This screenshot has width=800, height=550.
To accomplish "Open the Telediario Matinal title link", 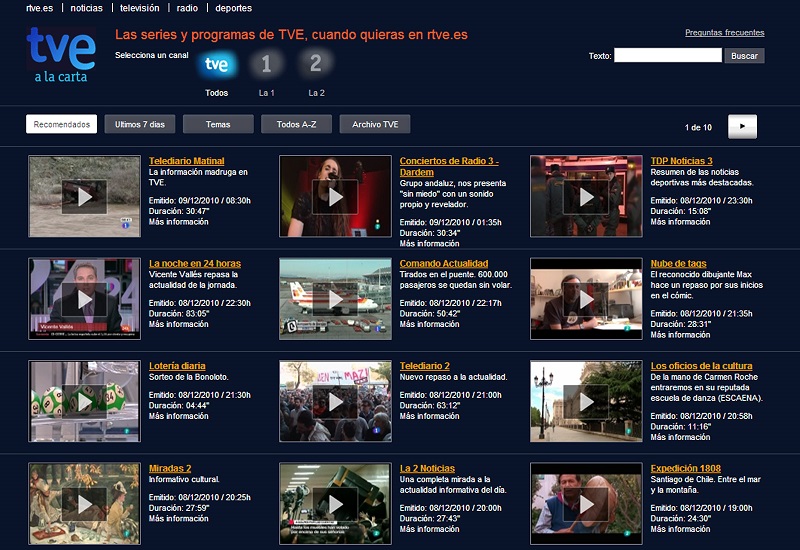I will (186, 161).
